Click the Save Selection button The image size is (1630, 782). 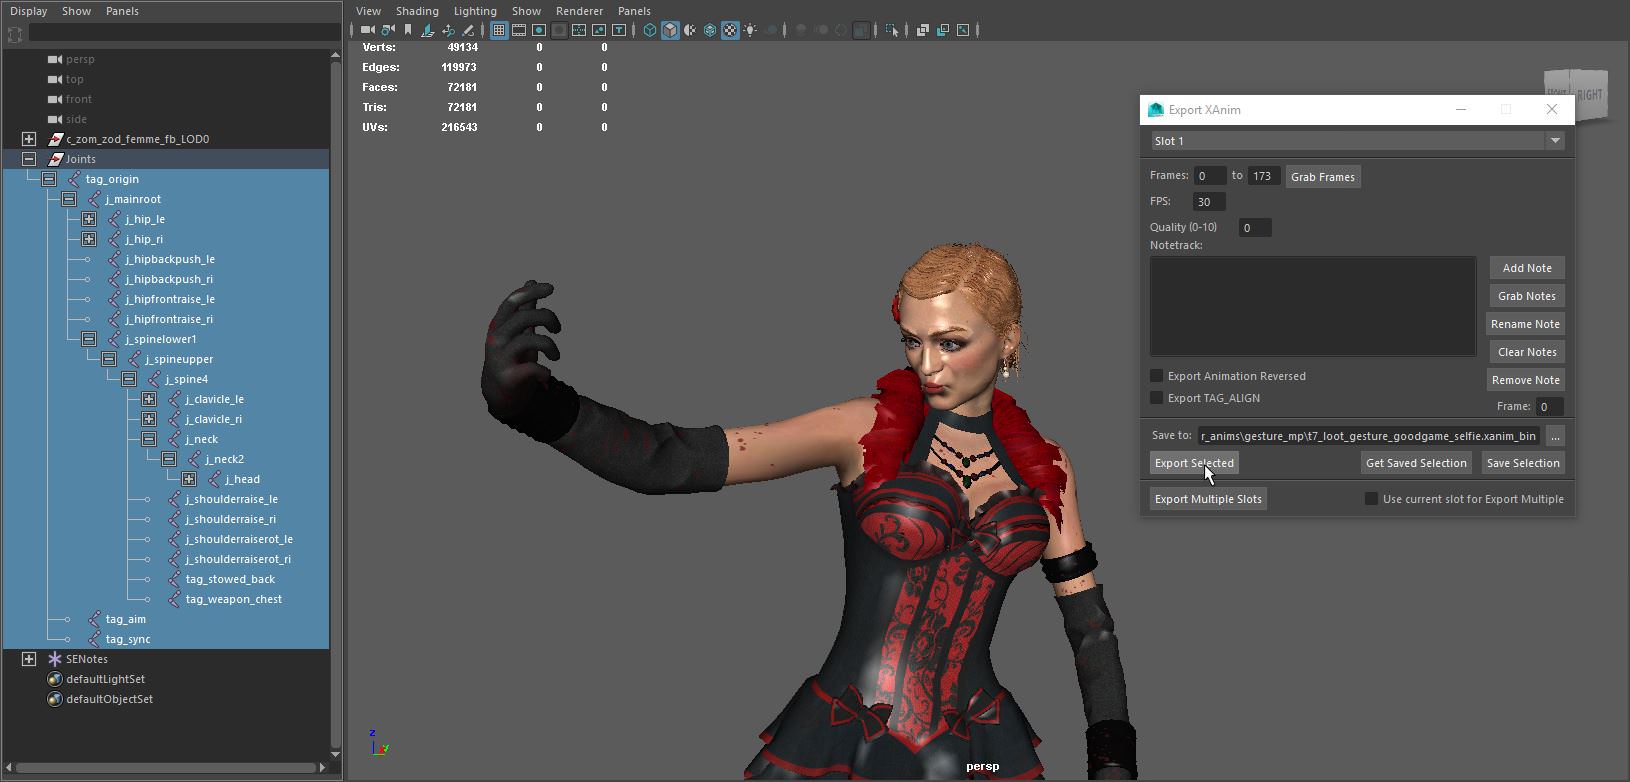coord(1523,463)
